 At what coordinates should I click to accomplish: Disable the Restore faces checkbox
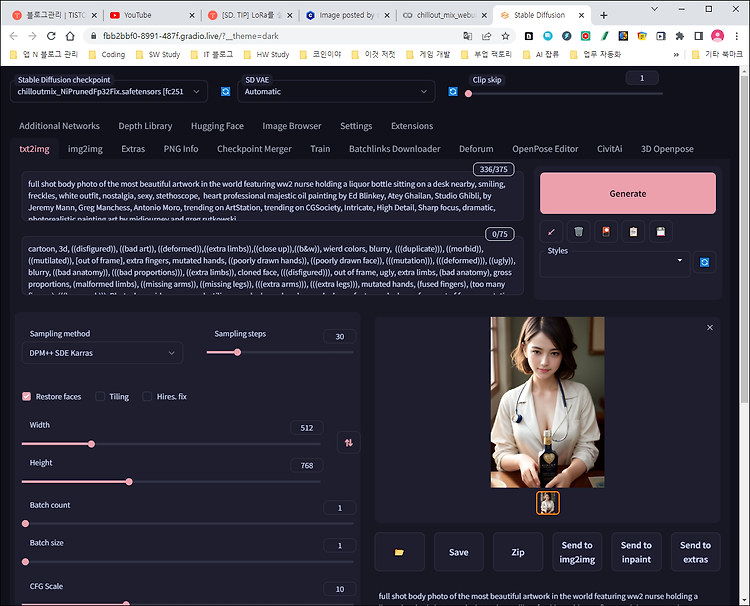tap(27, 397)
